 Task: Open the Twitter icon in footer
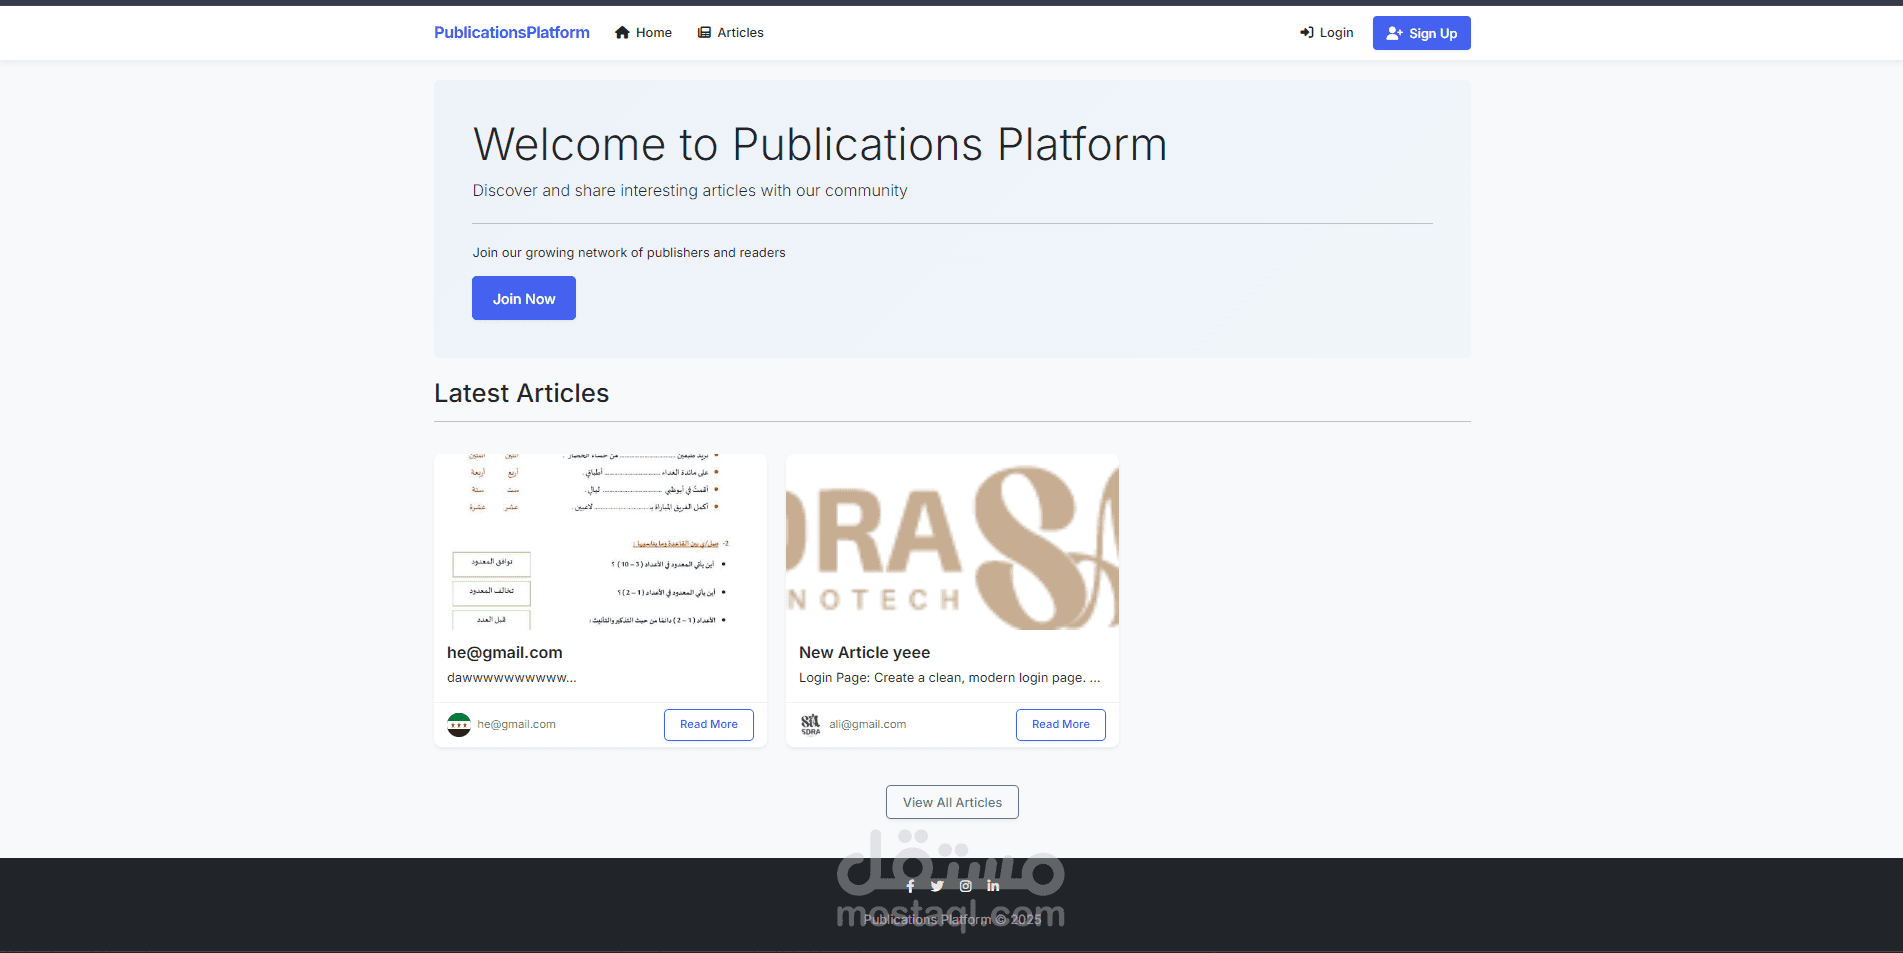pyautogui.click(x=937, y=886)
